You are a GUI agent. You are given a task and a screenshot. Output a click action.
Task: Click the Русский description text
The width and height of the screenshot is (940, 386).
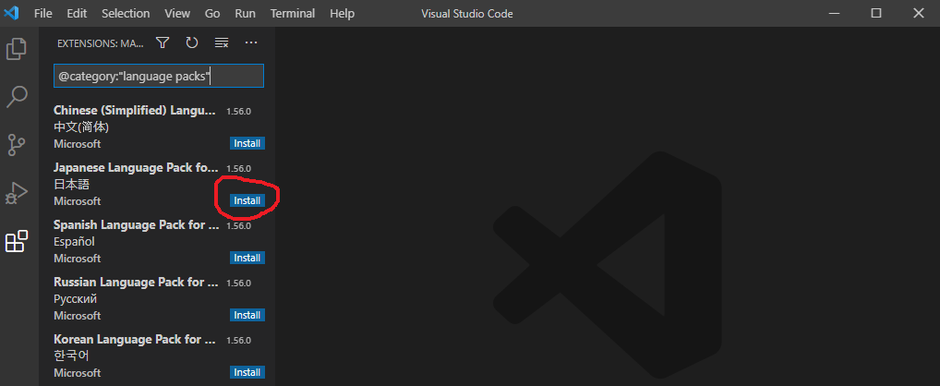coord(75,298)
